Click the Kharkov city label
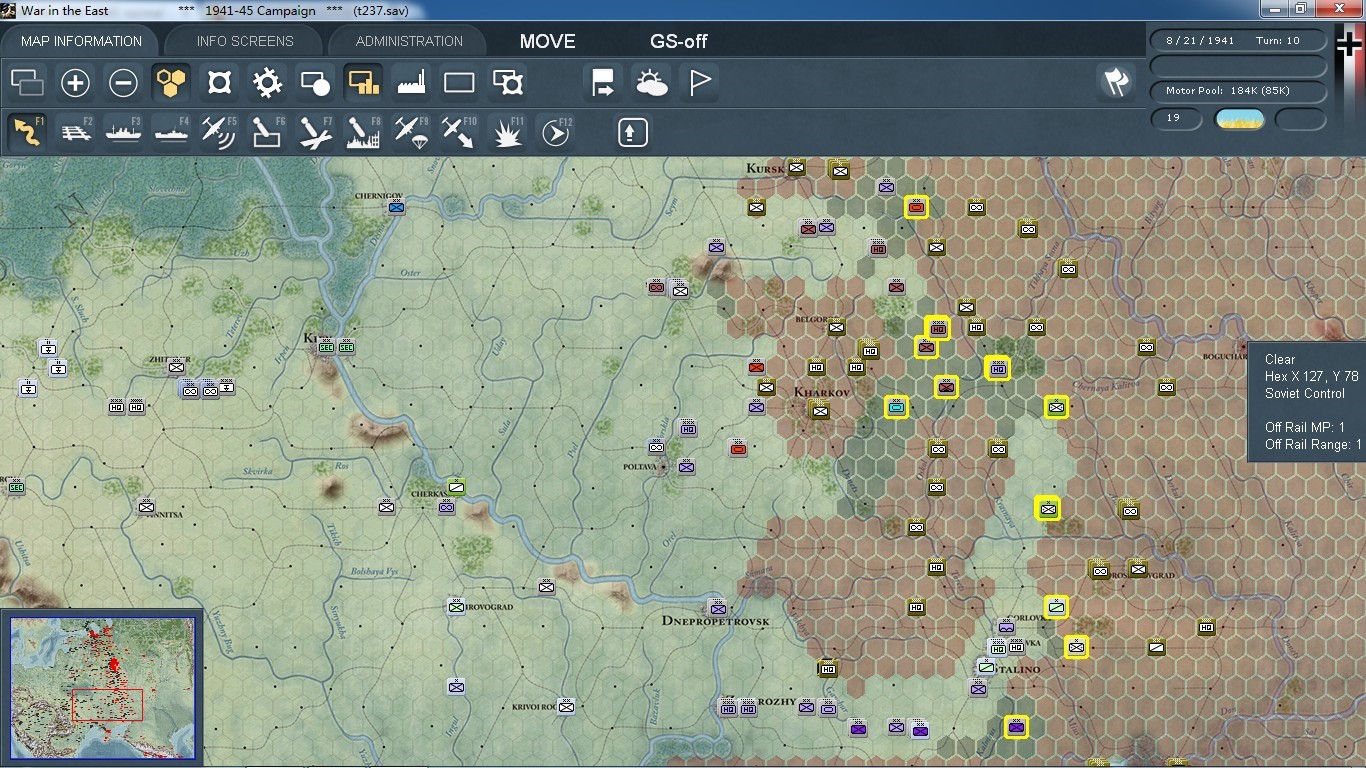 [821, 393]
